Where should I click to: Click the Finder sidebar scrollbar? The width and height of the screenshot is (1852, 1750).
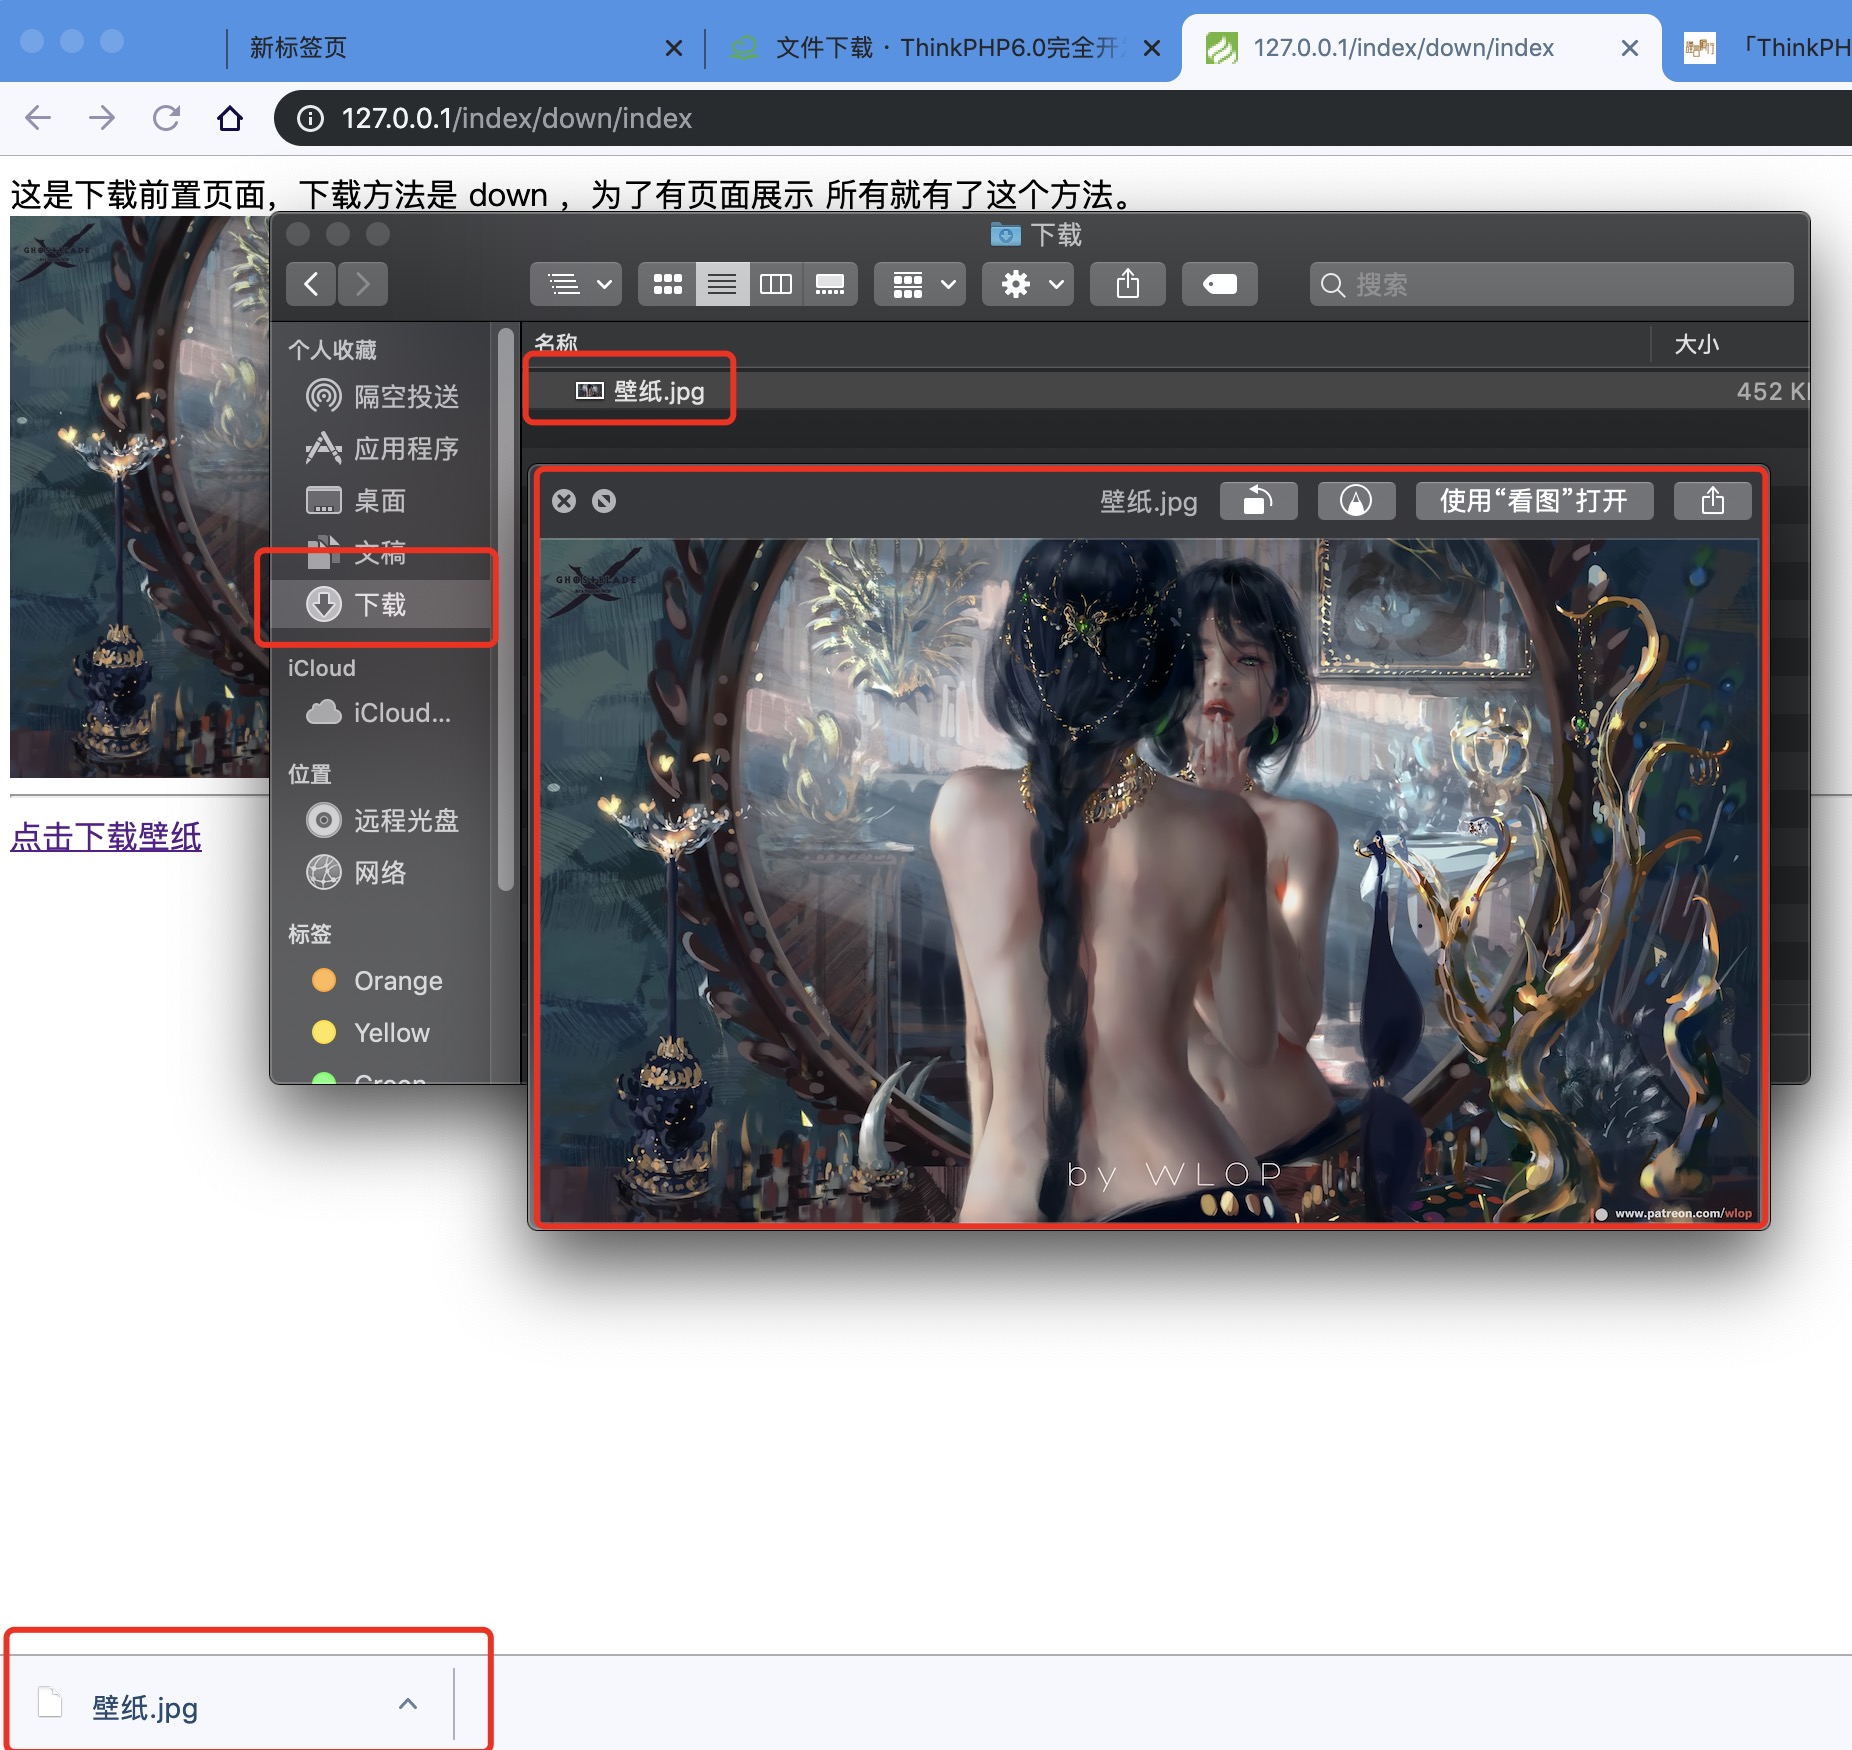pos(506,608)
